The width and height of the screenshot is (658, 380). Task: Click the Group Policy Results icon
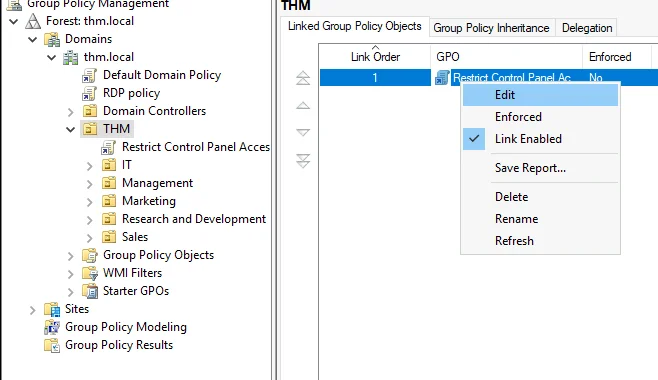[x=52, y=346]
